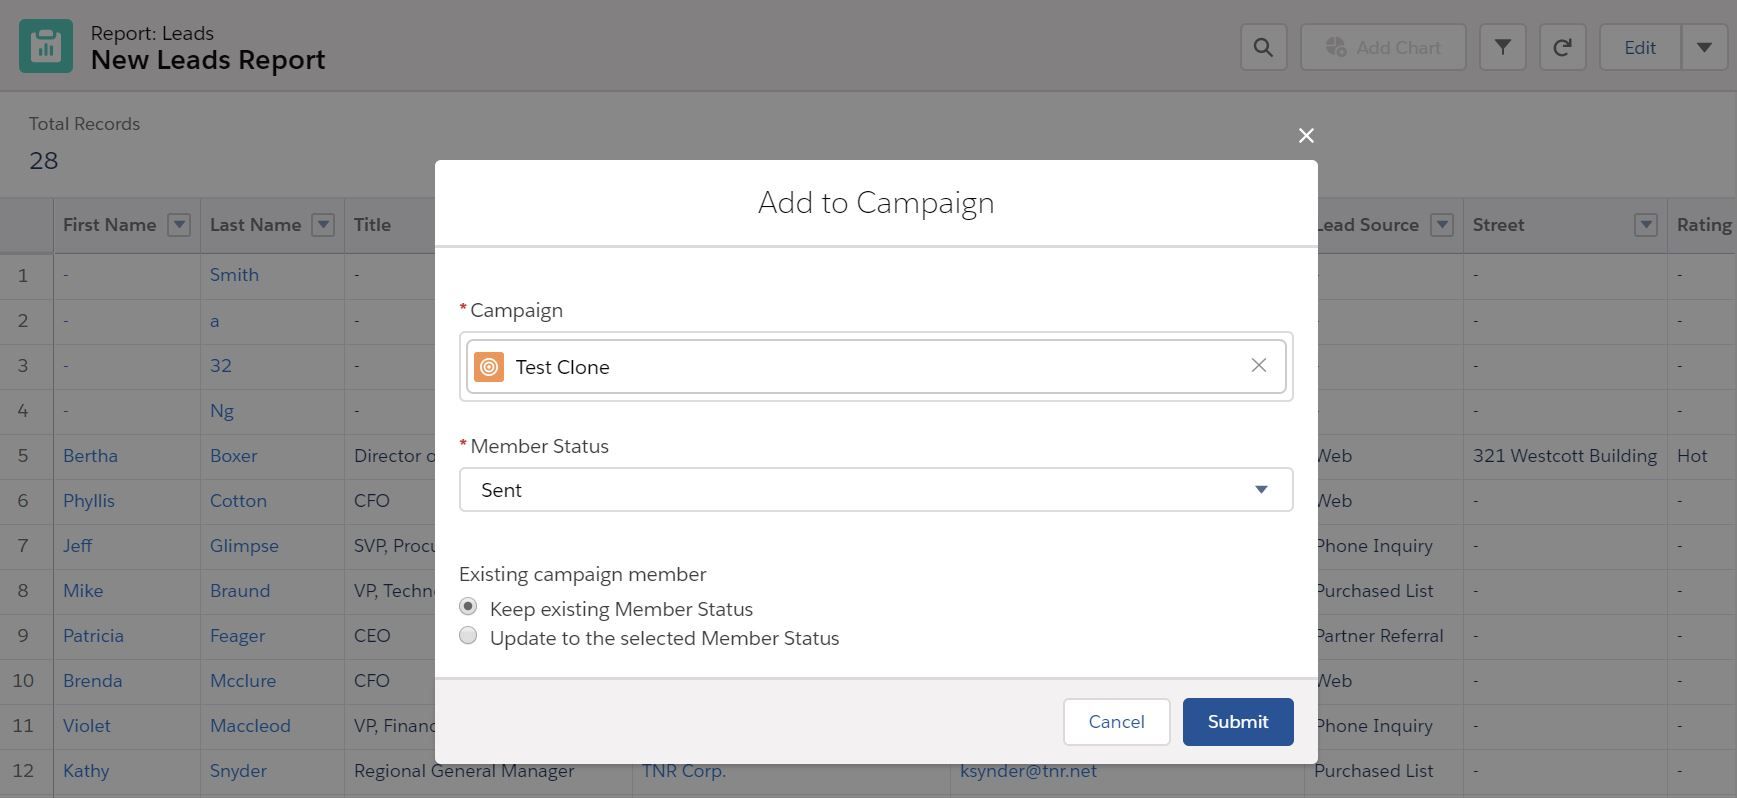Click the Hot rating cell
Viewport: 1737px width, 798px height.
1692,456
